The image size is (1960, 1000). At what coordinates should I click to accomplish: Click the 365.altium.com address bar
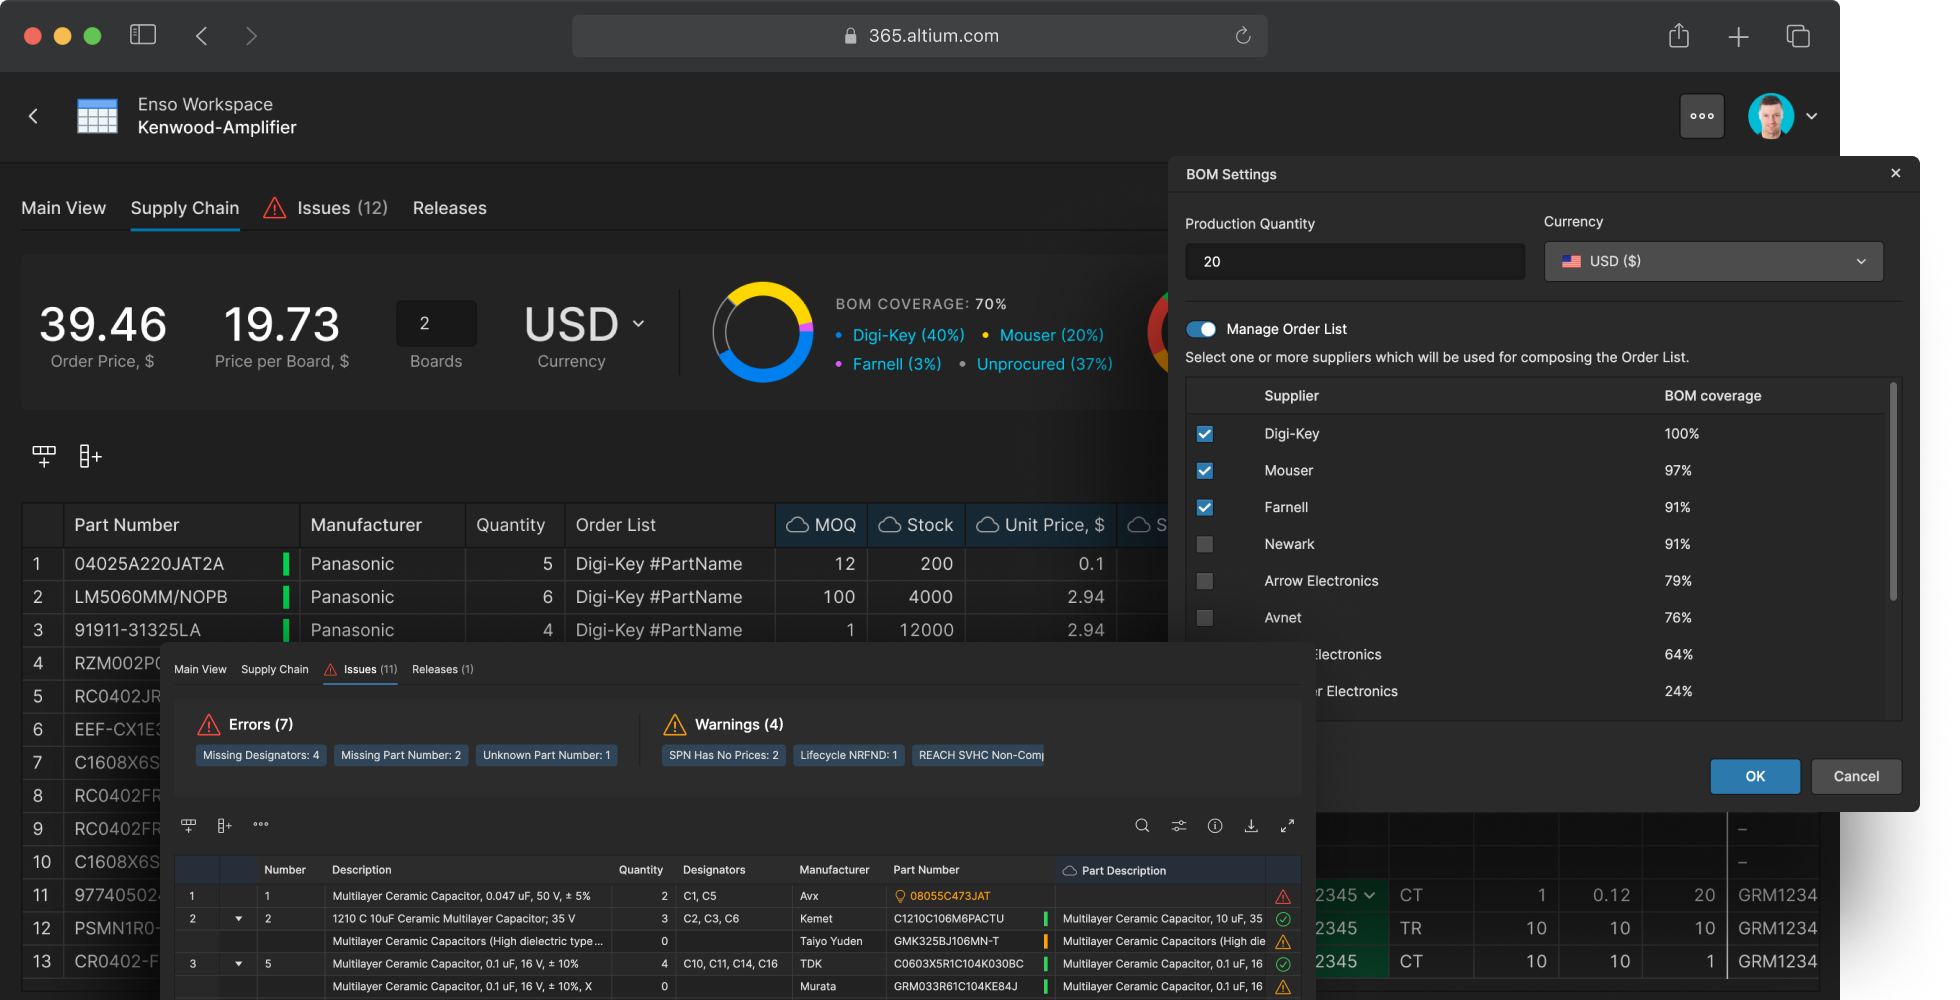point(920,36)
